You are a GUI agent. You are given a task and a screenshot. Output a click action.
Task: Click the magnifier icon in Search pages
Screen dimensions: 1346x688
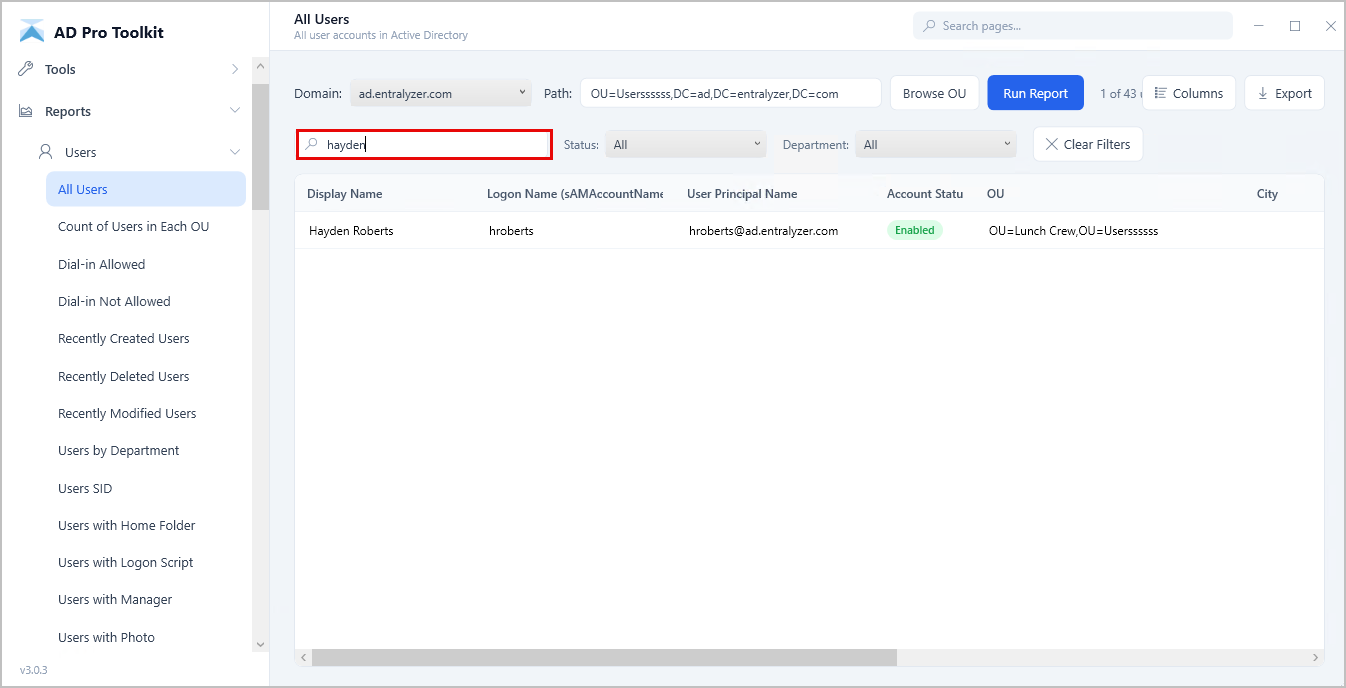tap(929, 26)
